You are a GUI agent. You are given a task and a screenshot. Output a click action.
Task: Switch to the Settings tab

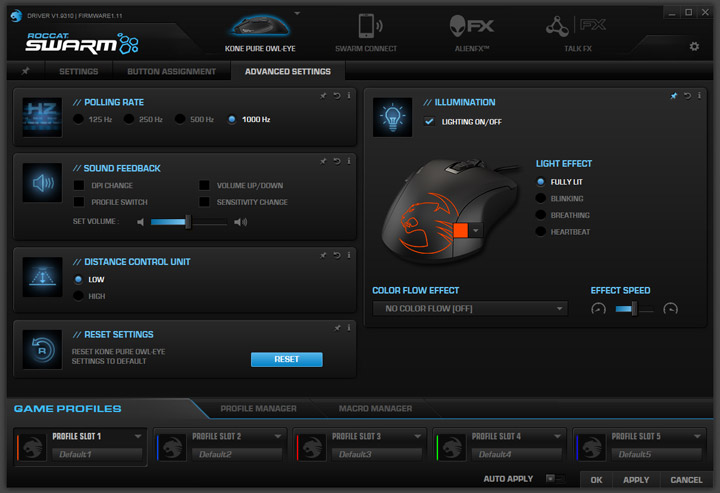pyautogui.click(x=79, y=71)
